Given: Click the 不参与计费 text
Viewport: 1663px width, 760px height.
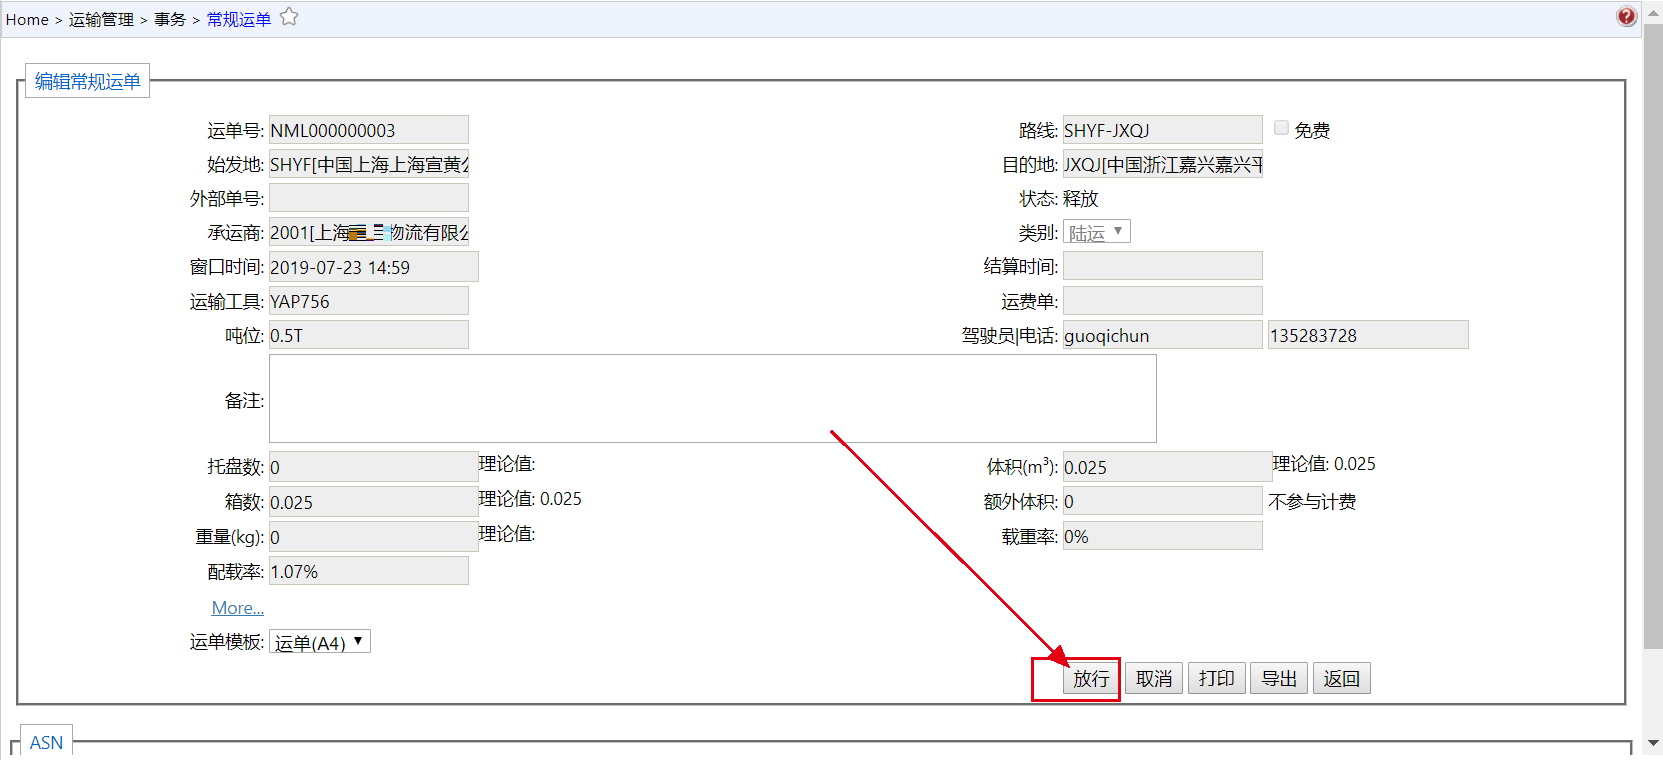Looking at the screenshot, I should point(1312,501).
